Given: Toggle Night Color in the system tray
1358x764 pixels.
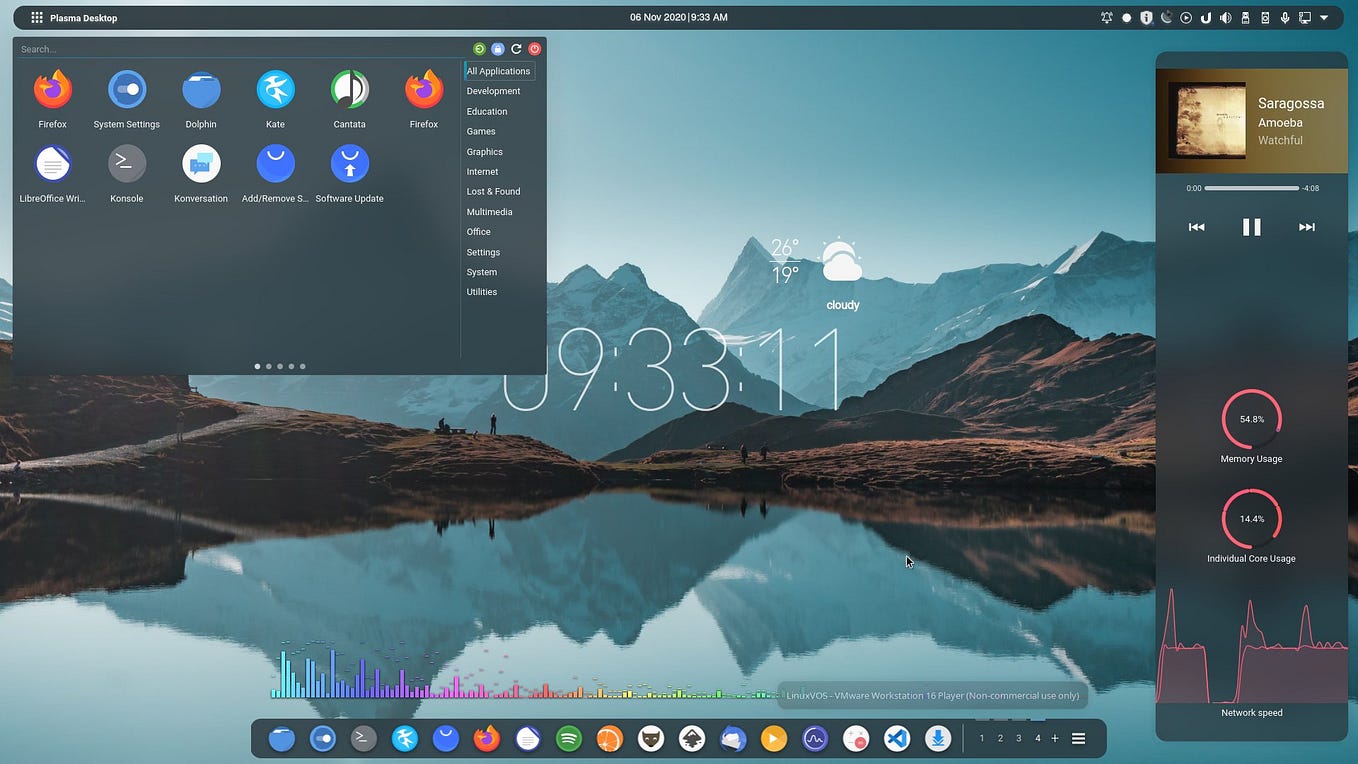Looking at the screenshot, I should coord(1166,17).
